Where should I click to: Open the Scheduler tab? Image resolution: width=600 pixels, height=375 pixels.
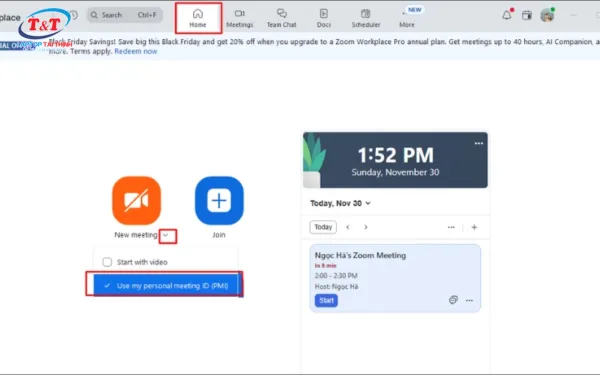(366, 18)
